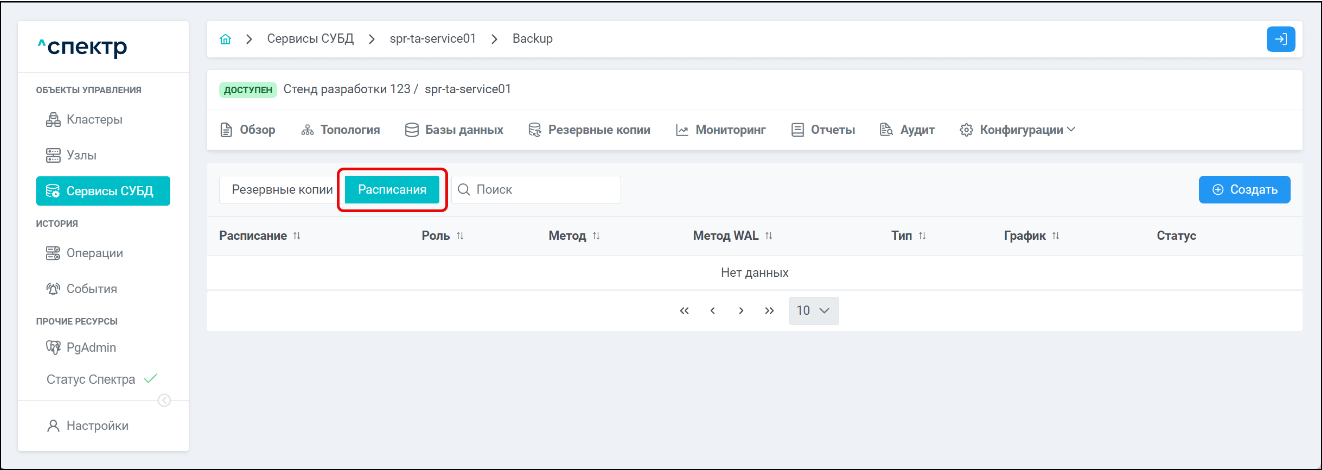Viewport: 1322px width, 470px height.
Task: Open spr-ta-service01 breadcrumb link
Action: (x=432, y=39)
